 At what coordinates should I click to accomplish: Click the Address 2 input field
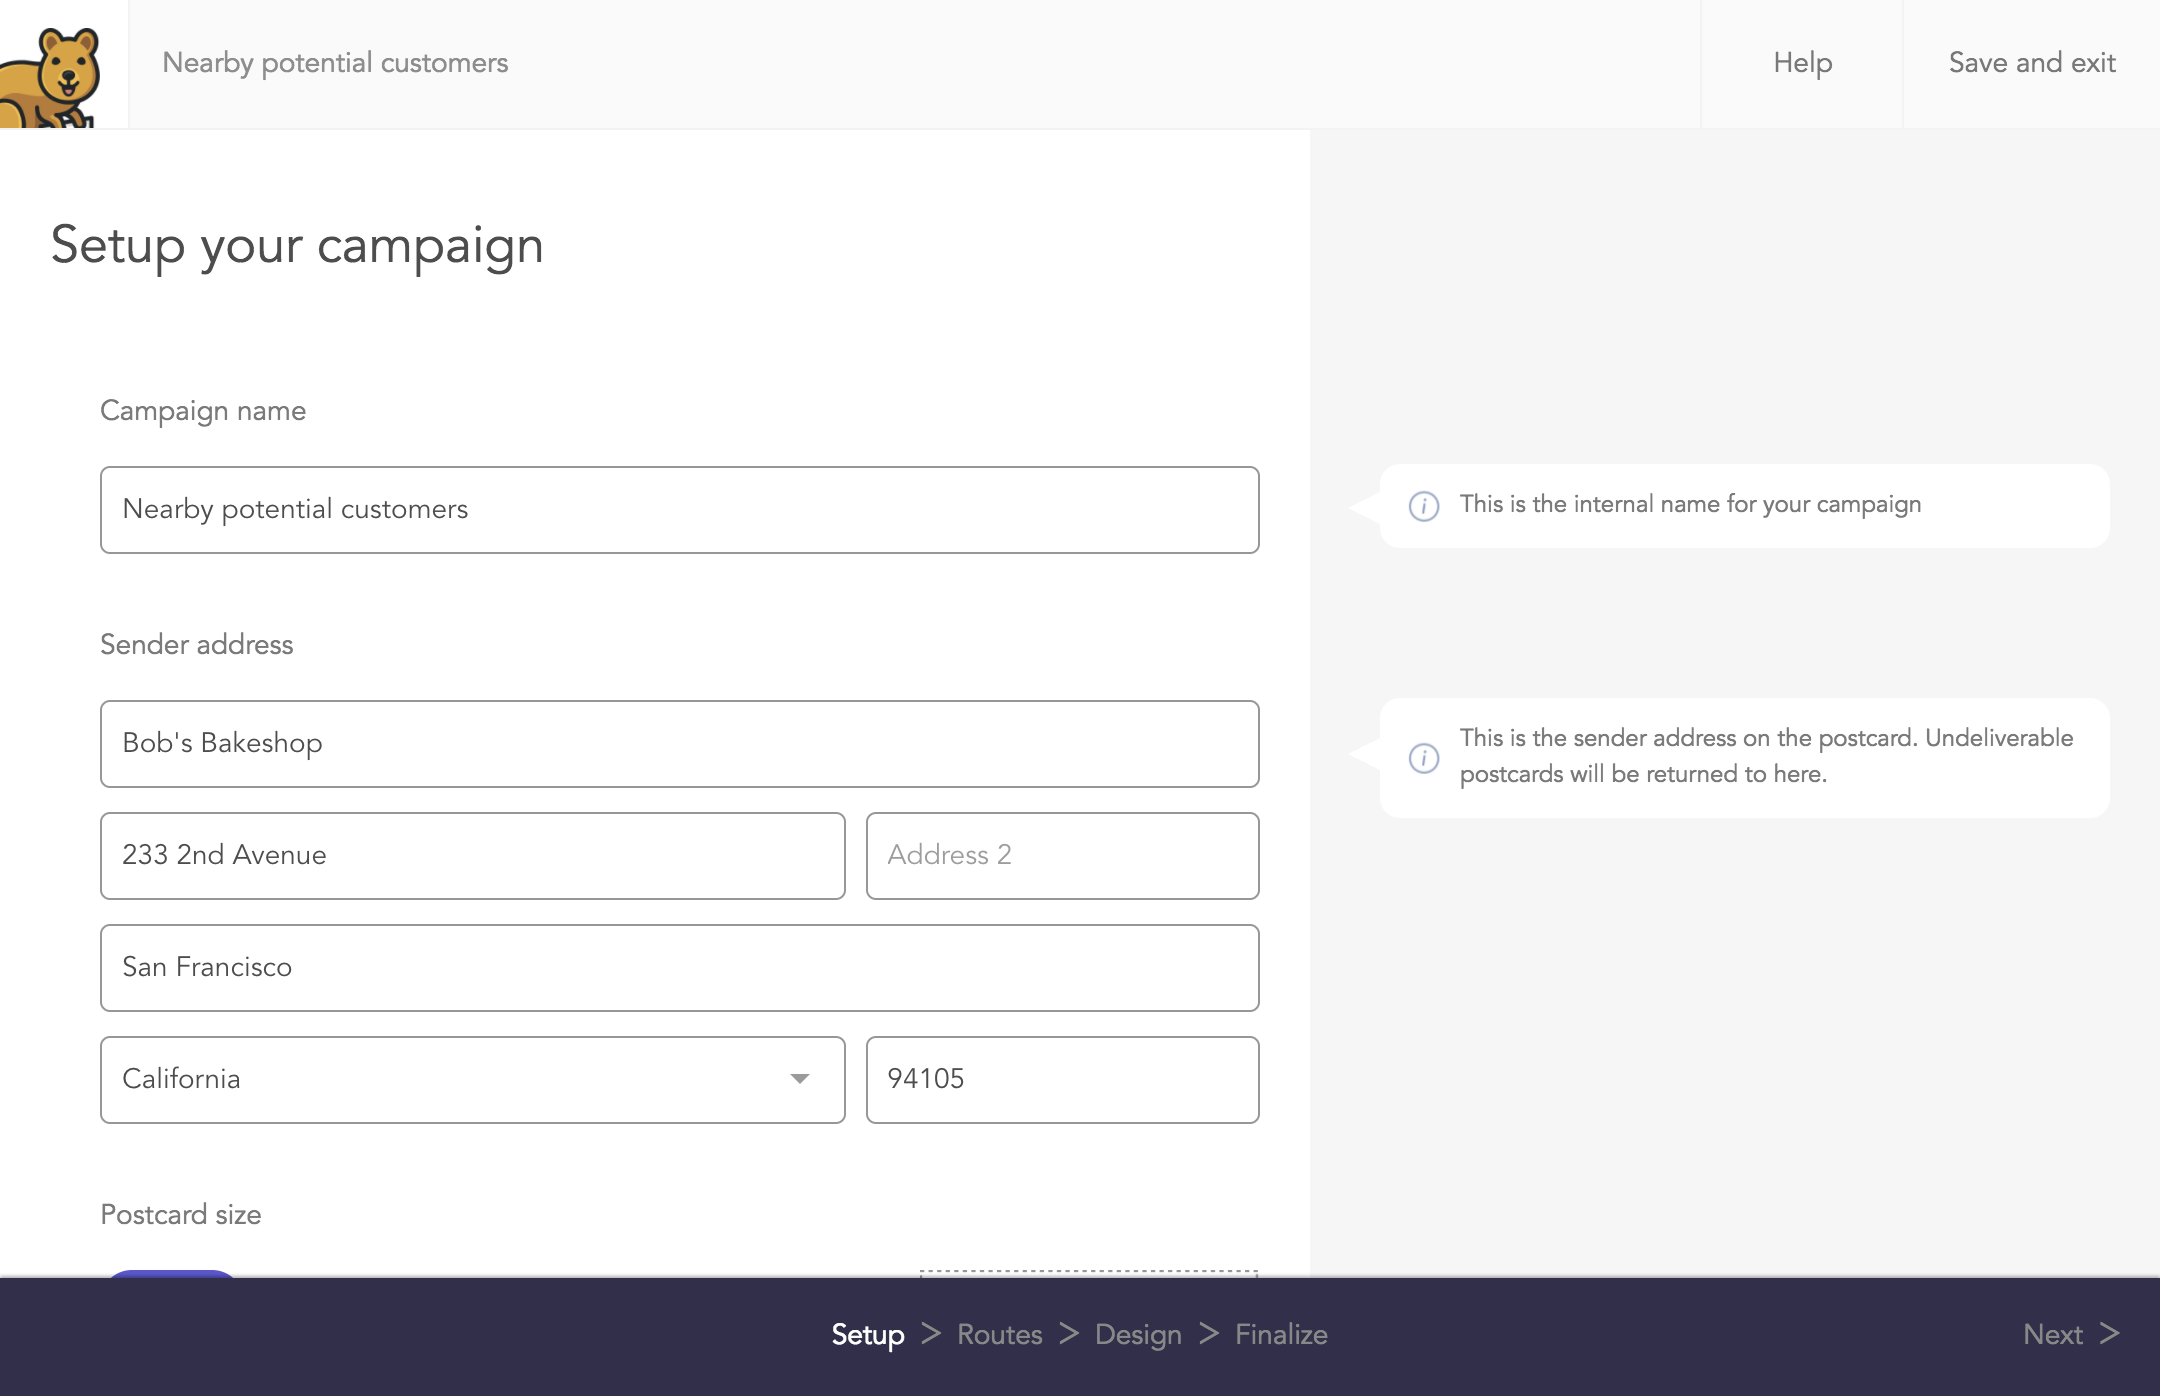click(x=1063, y=855)
